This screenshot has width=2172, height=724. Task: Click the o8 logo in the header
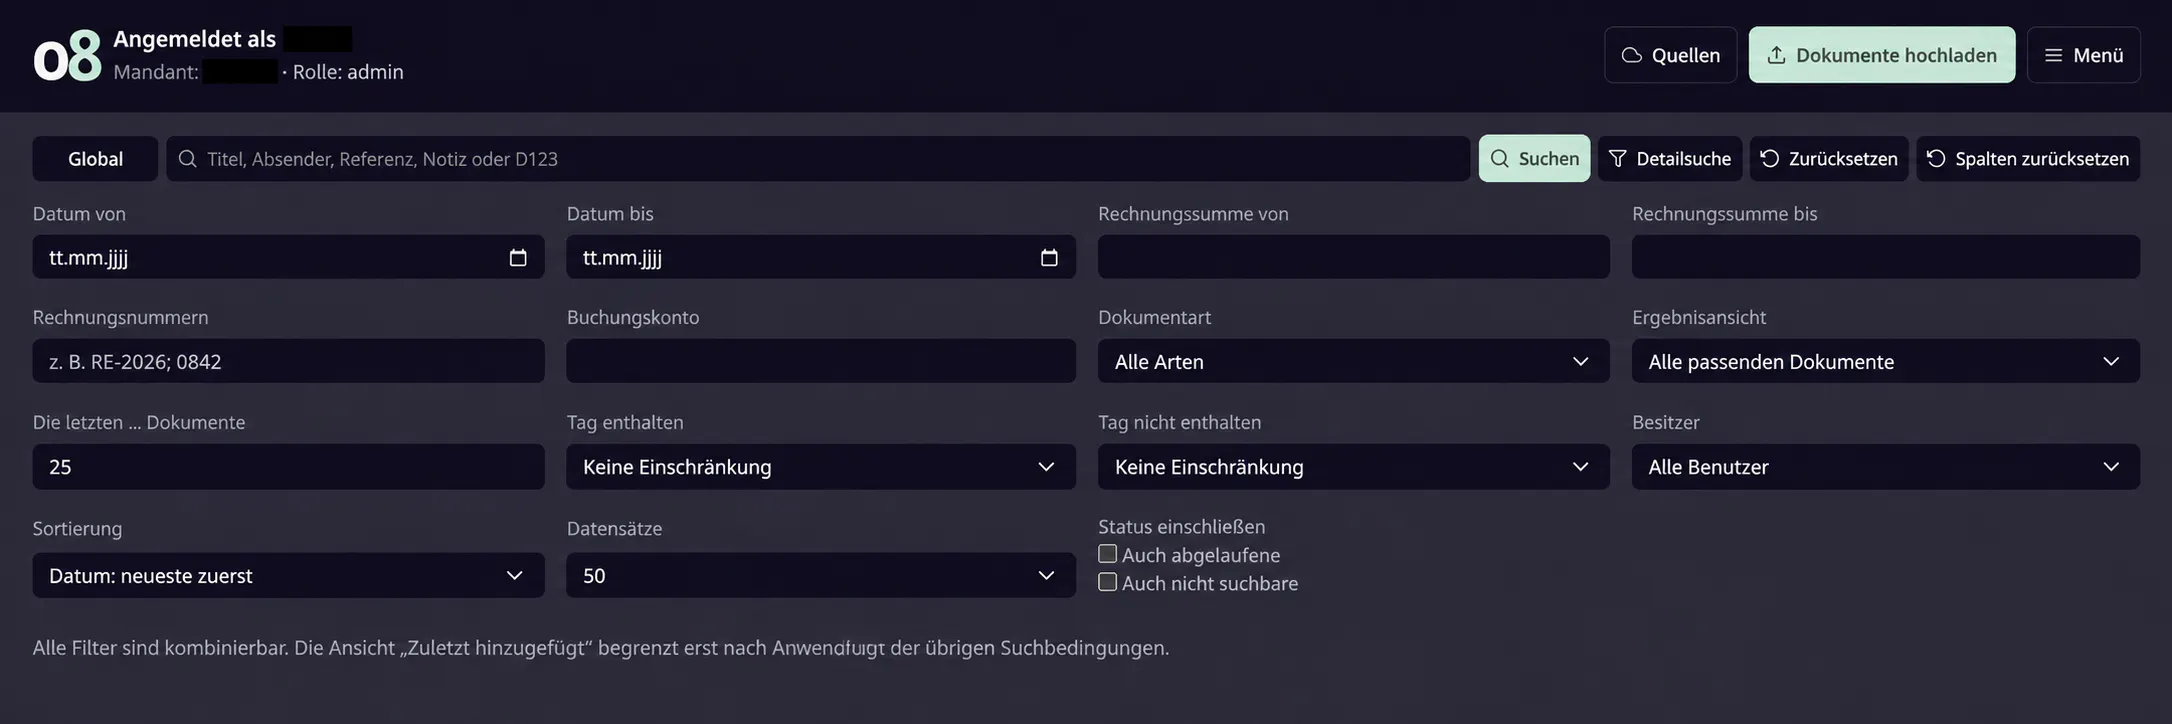67,56
